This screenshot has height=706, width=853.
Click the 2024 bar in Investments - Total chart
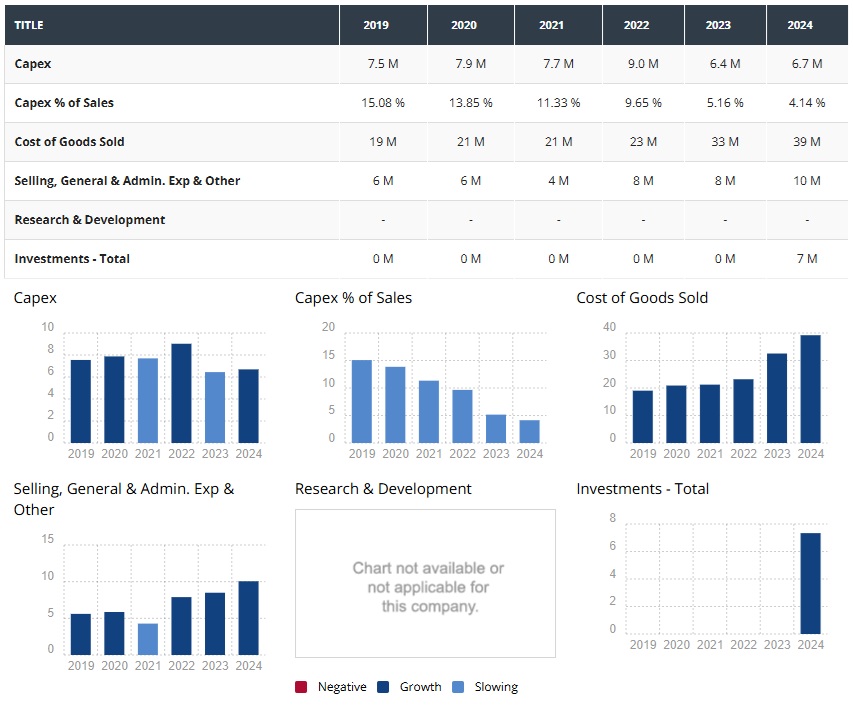coord(811,583)
